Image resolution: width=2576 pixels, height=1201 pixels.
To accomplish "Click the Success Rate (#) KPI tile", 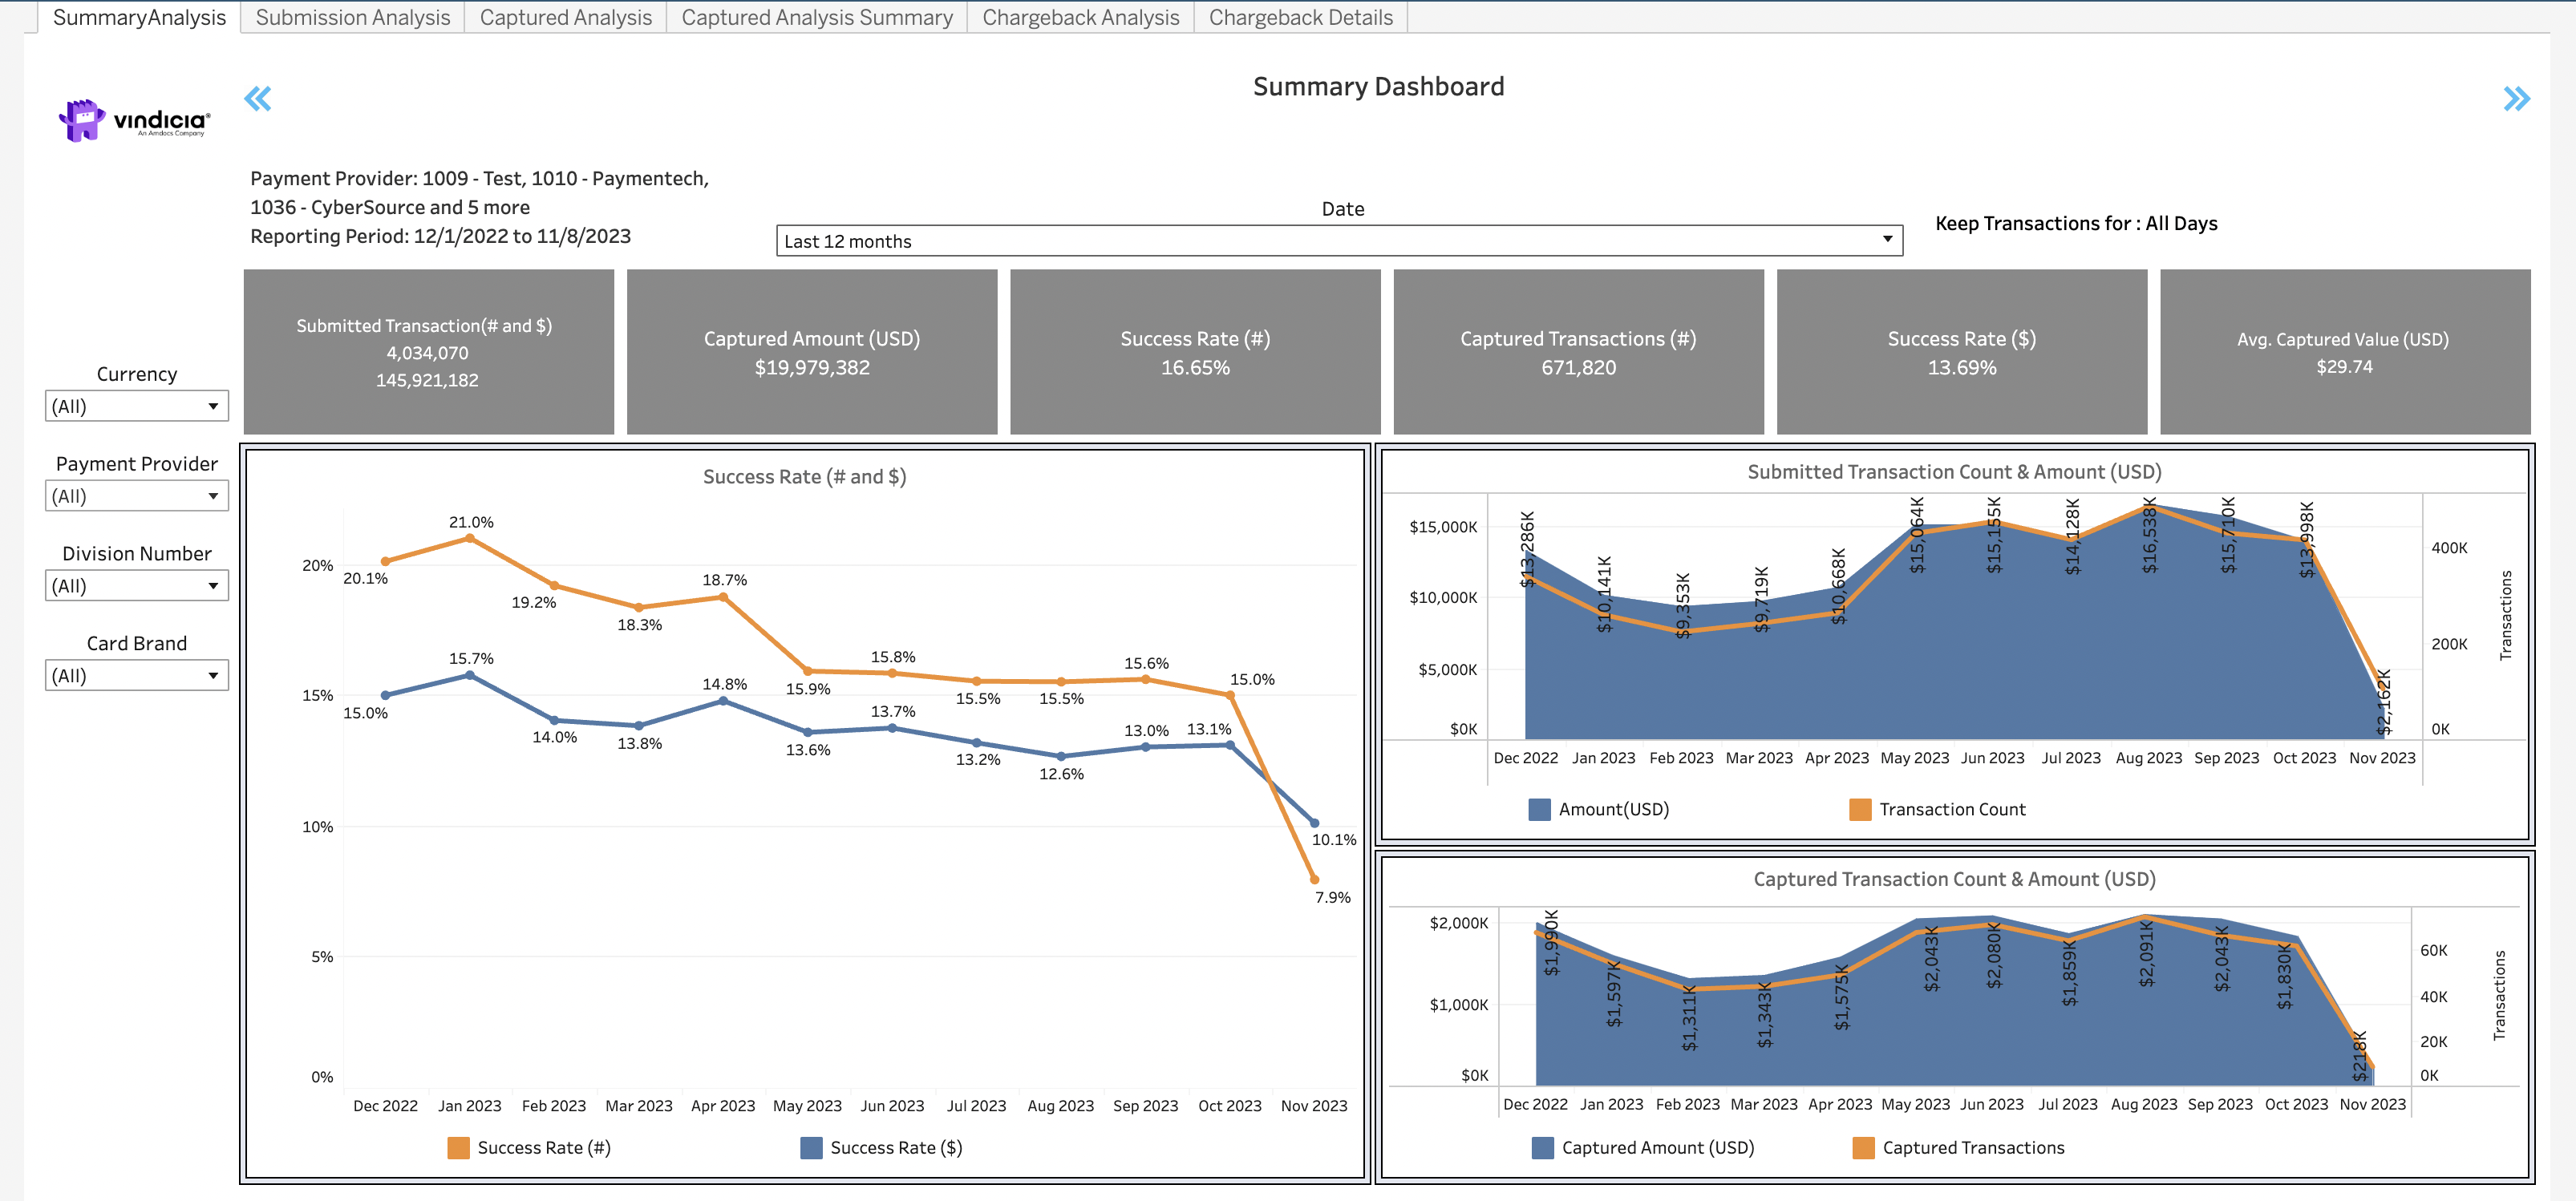I will coord(1195,352).
